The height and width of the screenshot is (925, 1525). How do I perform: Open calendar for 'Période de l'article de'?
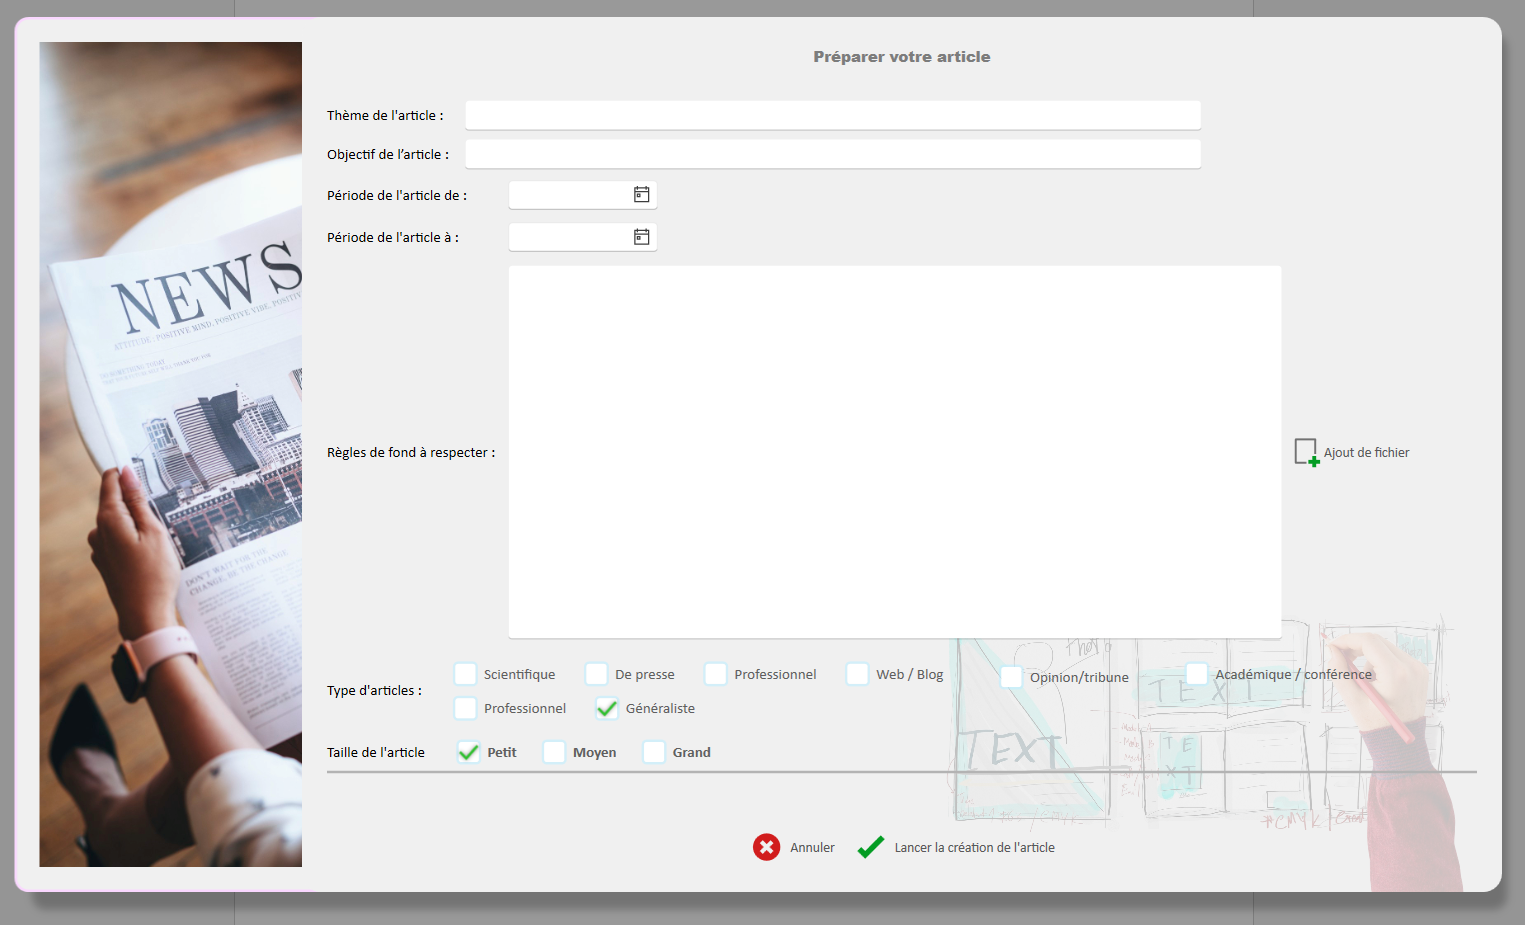[x=642, y=195]
